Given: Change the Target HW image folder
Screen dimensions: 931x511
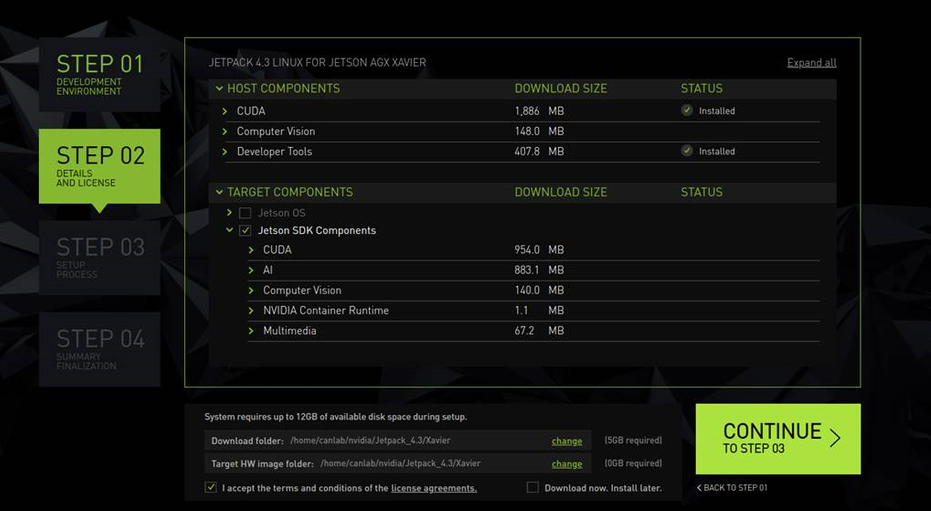Looking at the screenshot, I should [567, 464].
